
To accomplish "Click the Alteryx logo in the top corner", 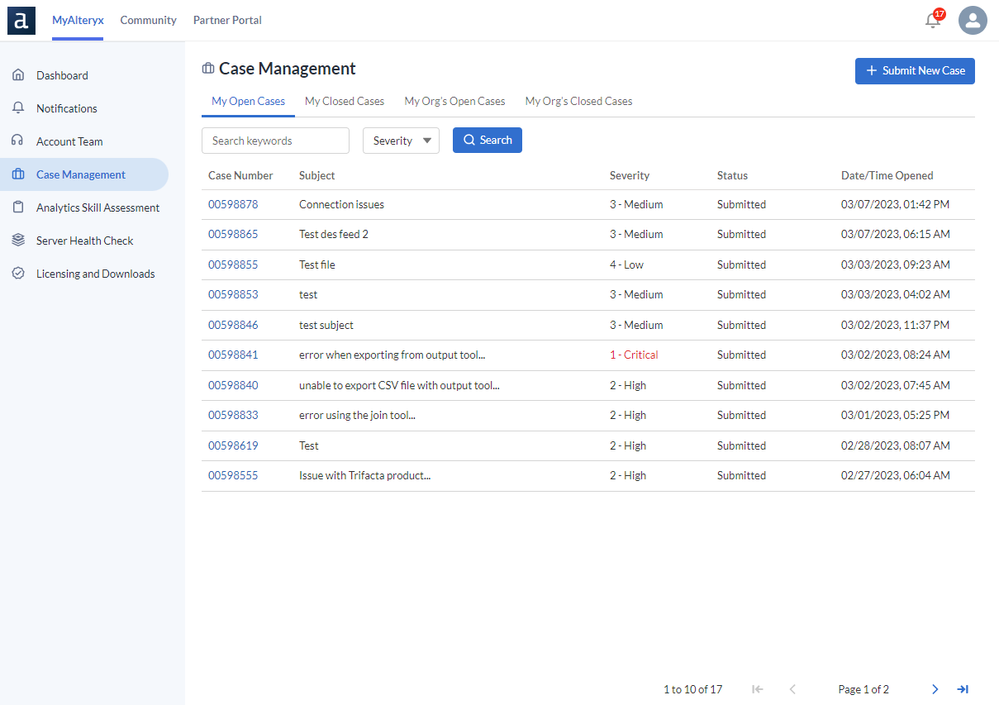I will 21,20.
